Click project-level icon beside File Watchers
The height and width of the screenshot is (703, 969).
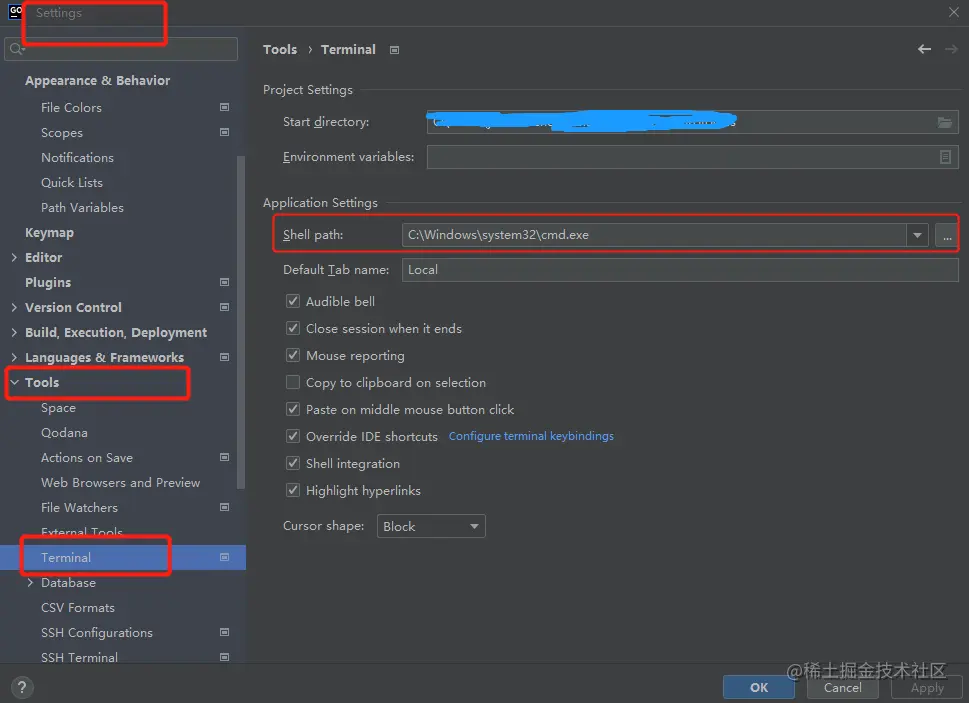[x=224, y=507]
